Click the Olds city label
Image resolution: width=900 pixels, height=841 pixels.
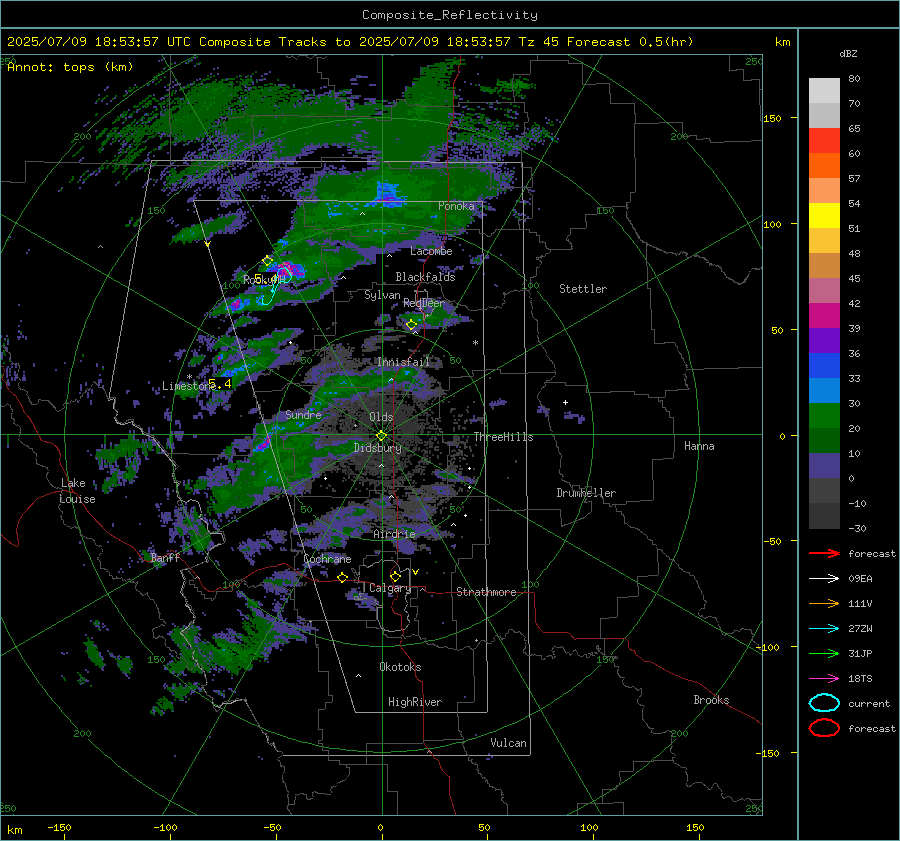(x=381, y=417)
